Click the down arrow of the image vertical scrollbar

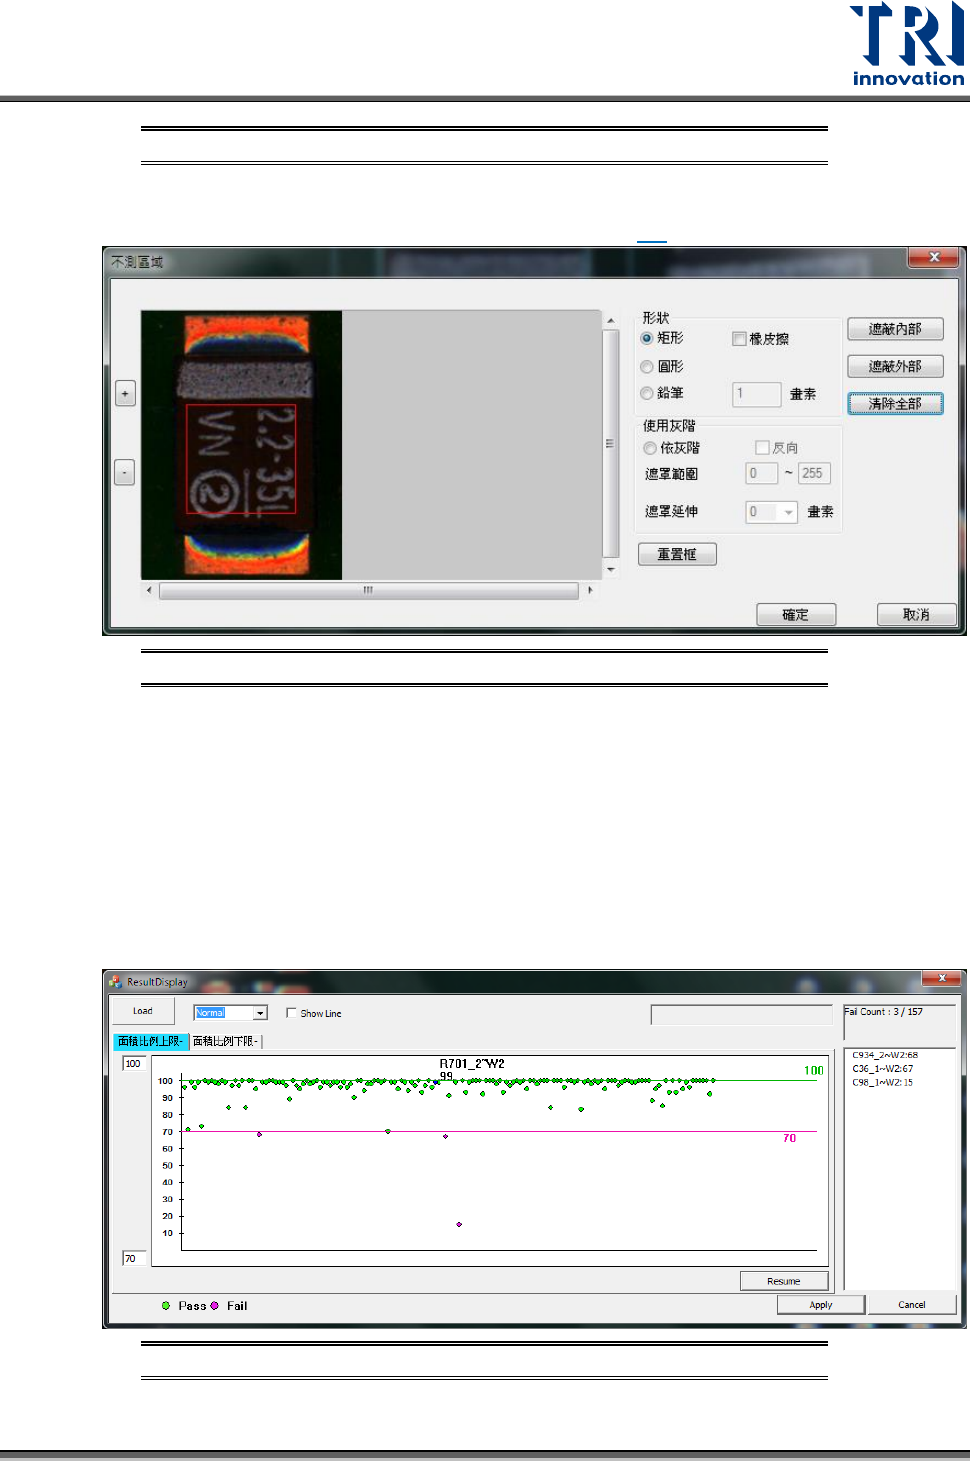611,570
